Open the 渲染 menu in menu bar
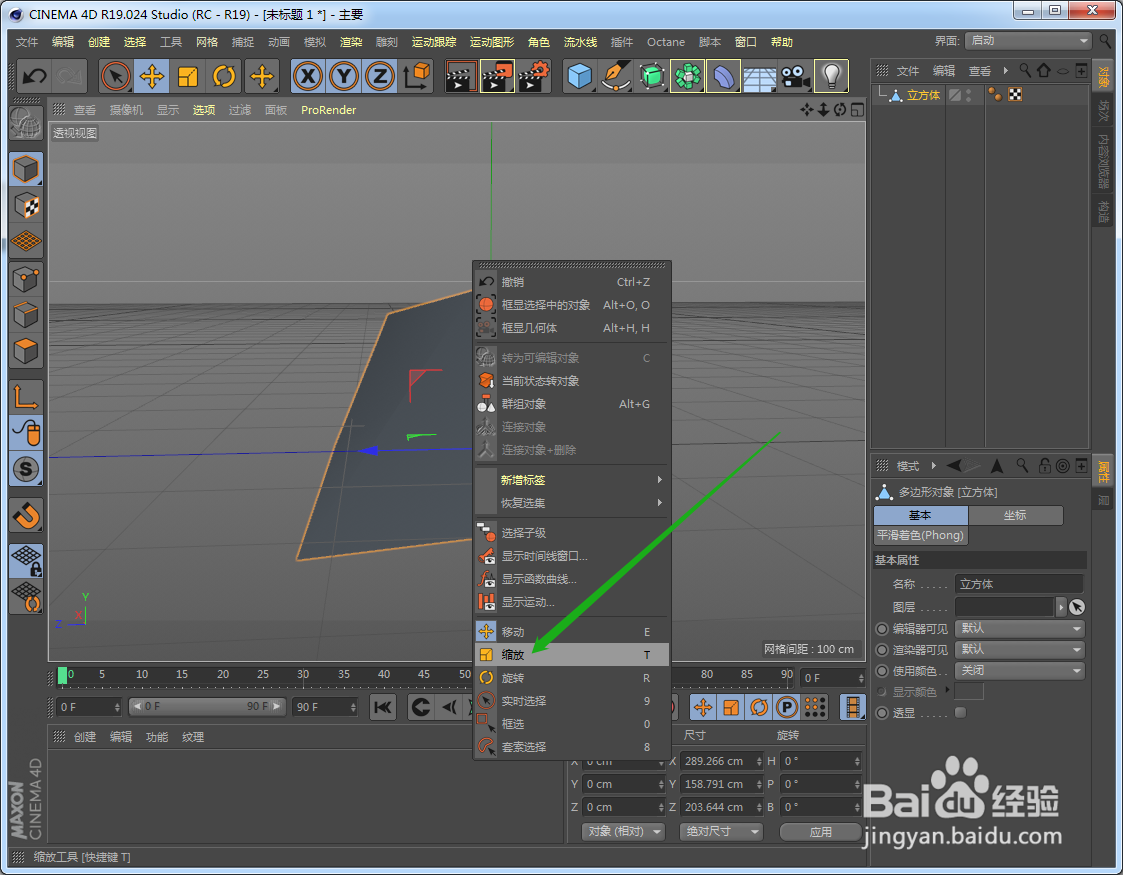 (351, 42)
